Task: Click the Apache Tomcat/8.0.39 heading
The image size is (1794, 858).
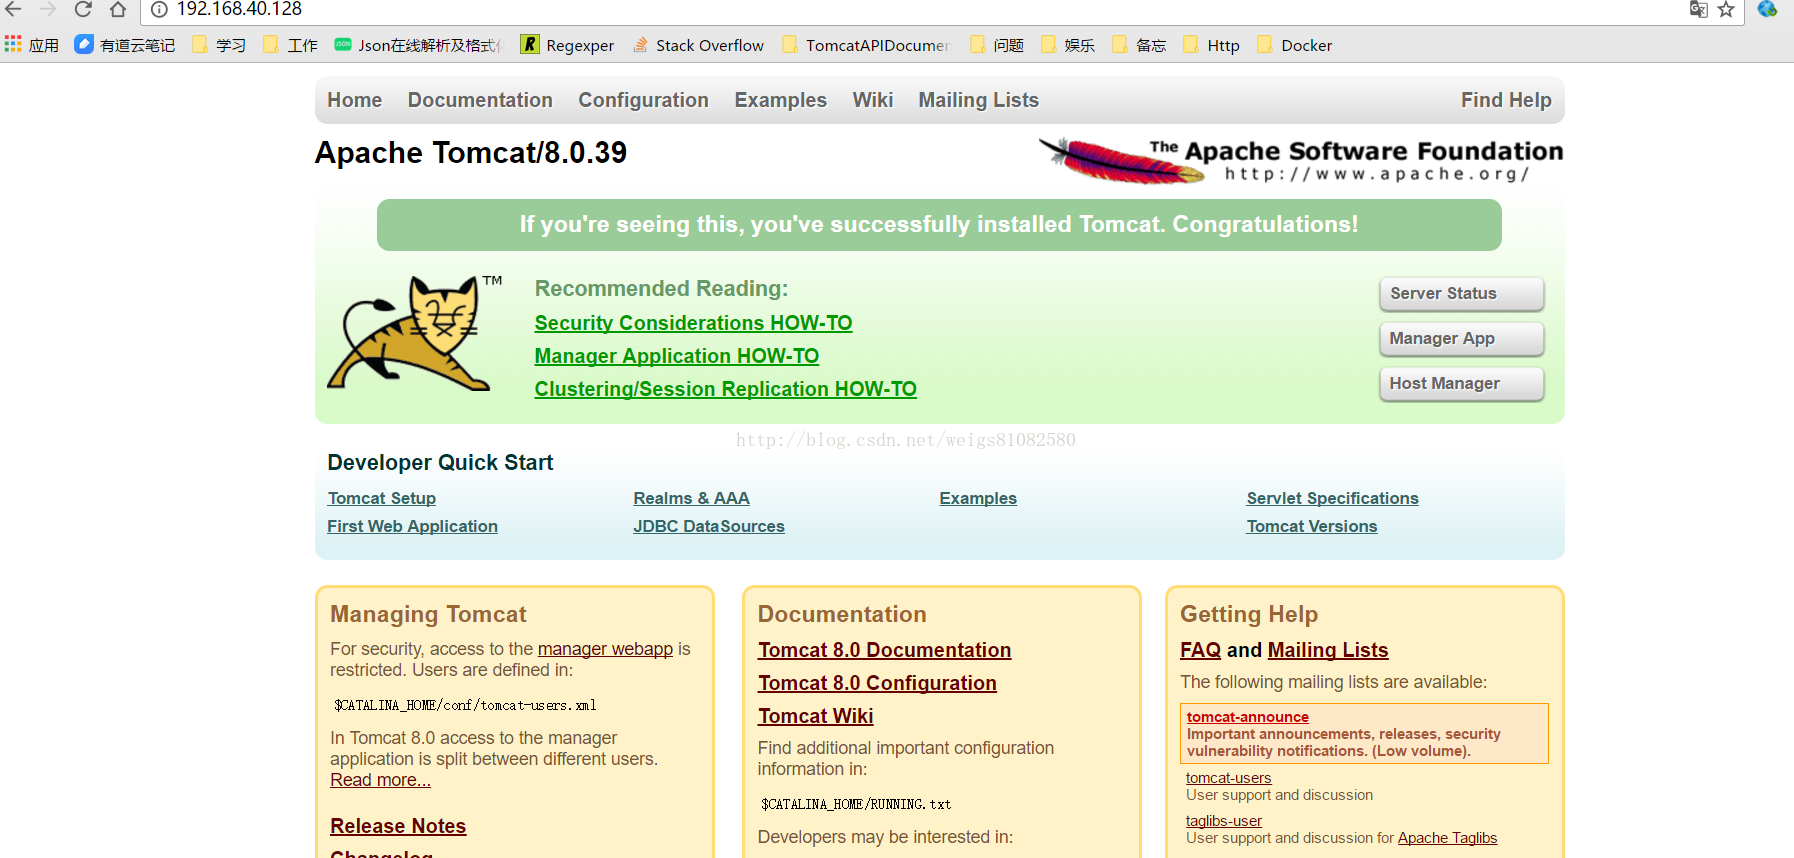Action: coord(471,153)
